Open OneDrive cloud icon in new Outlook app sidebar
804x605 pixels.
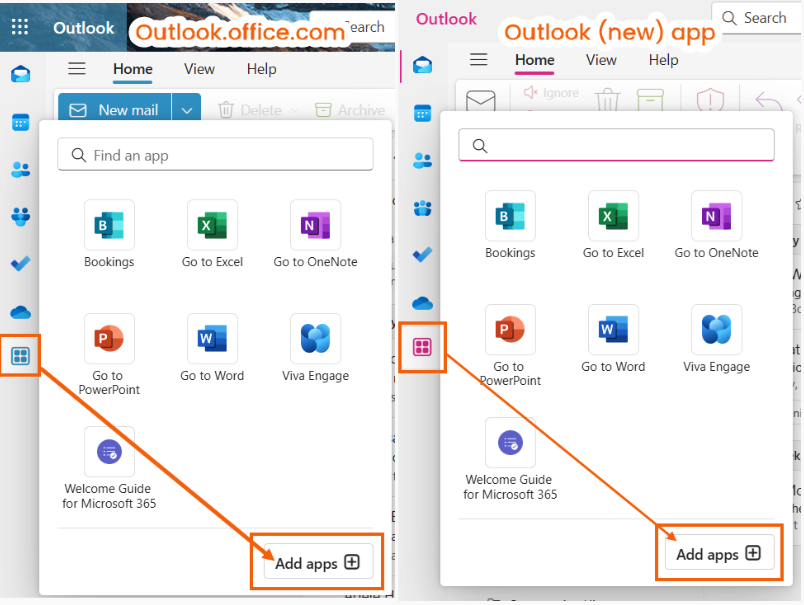pos(423,302)
